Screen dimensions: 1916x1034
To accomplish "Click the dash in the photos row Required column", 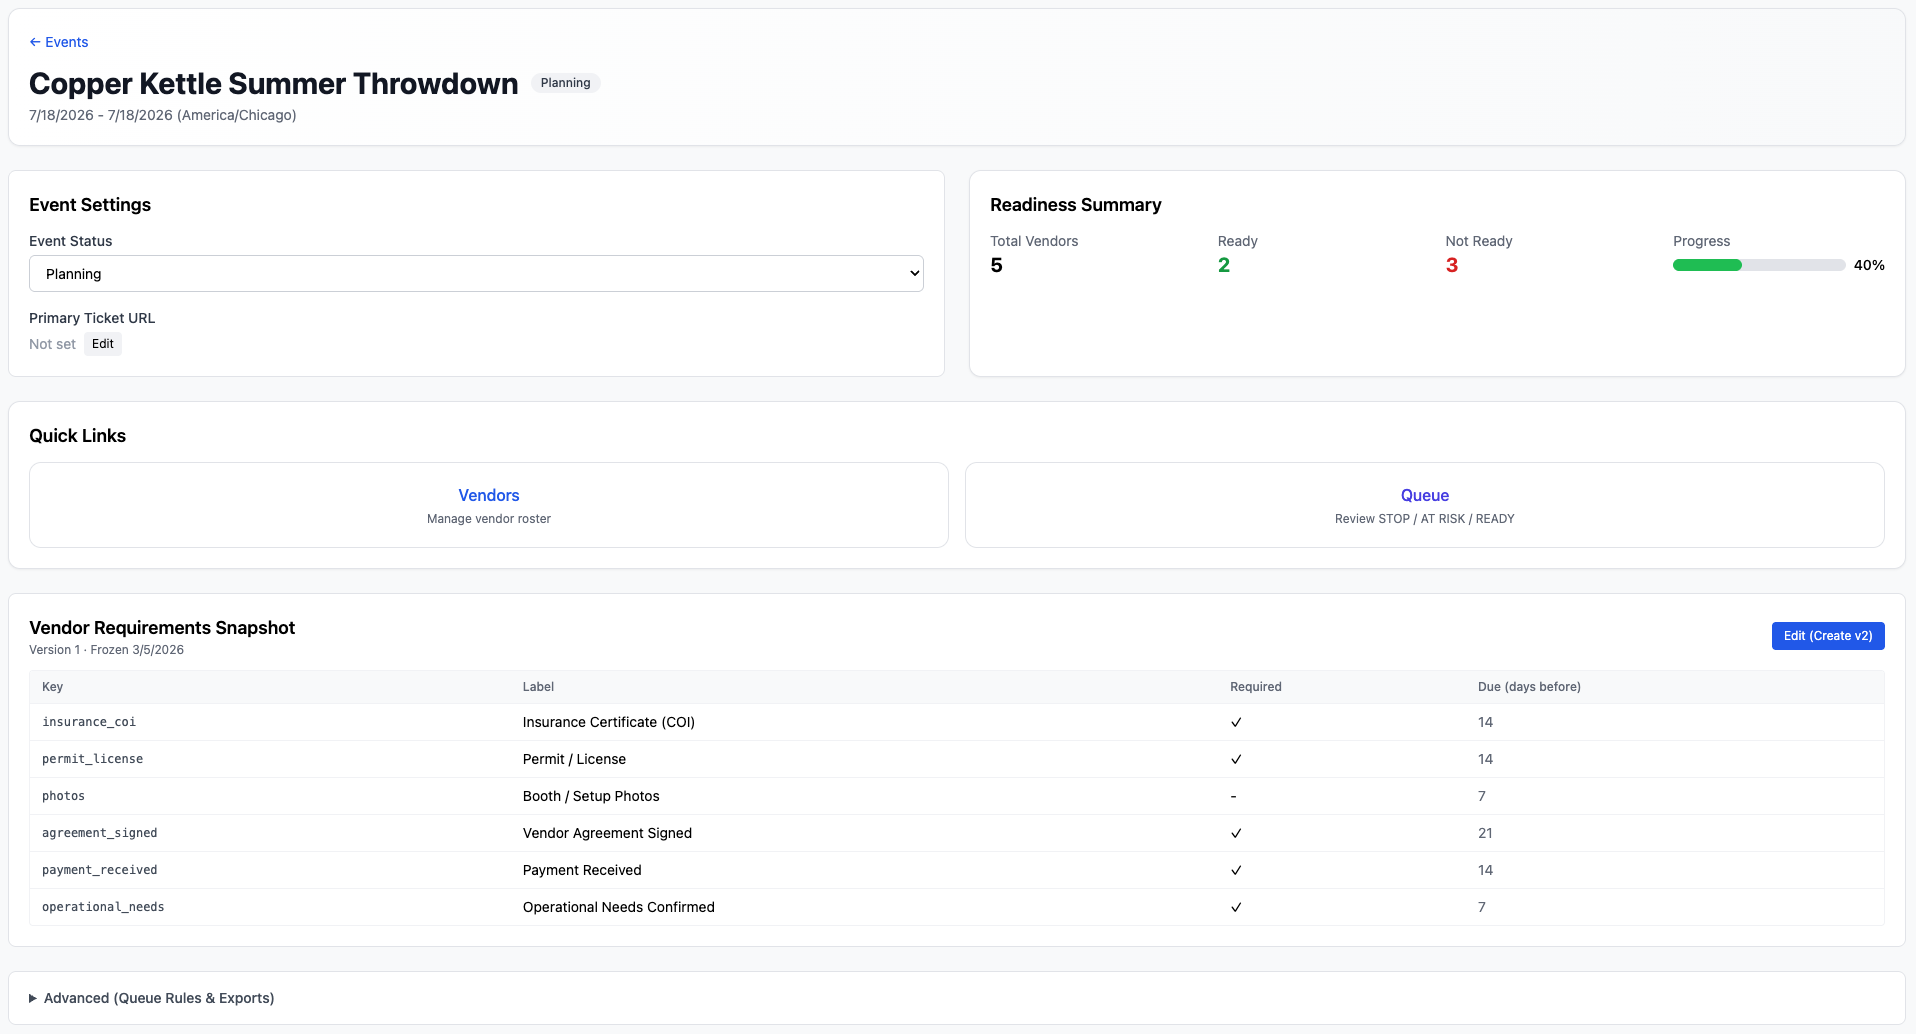I will click(1233, 796).
